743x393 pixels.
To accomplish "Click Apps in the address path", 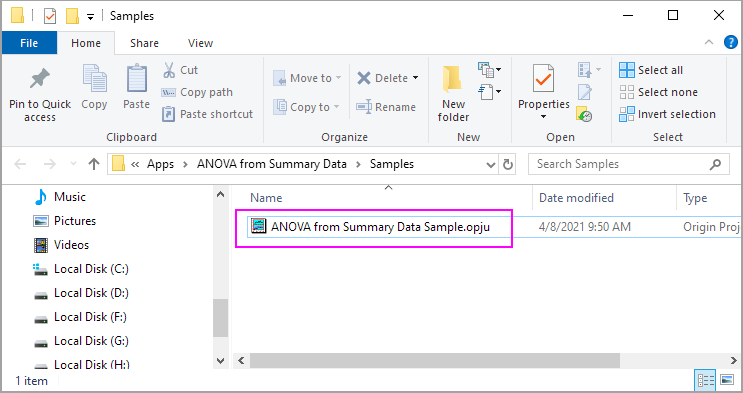I will tap(160, 164).
